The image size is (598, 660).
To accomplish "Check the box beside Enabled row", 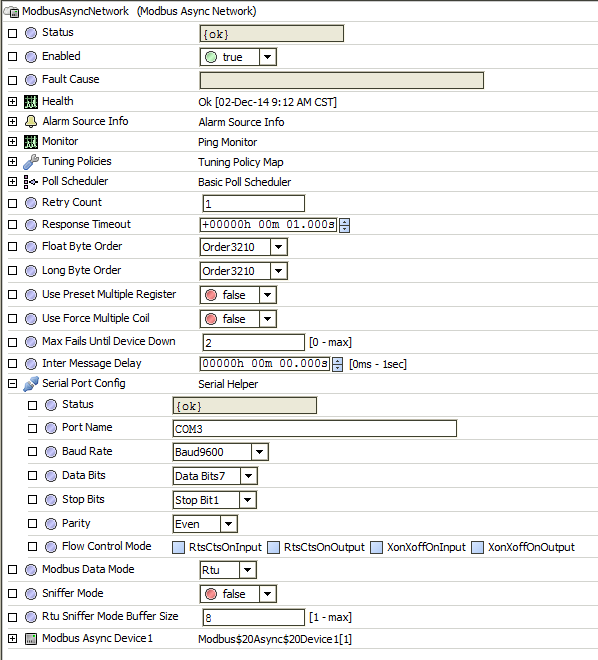I will (13, 57).
